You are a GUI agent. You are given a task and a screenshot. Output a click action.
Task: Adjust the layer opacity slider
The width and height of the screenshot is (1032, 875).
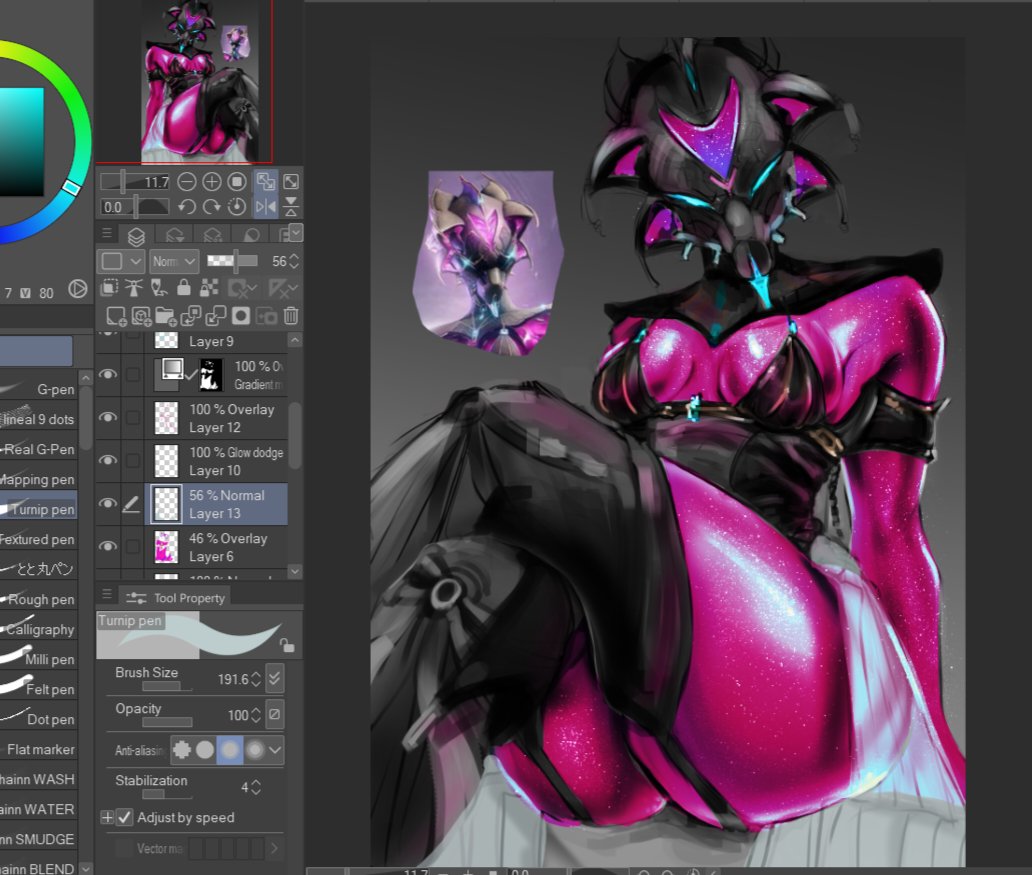coord(232,261)
